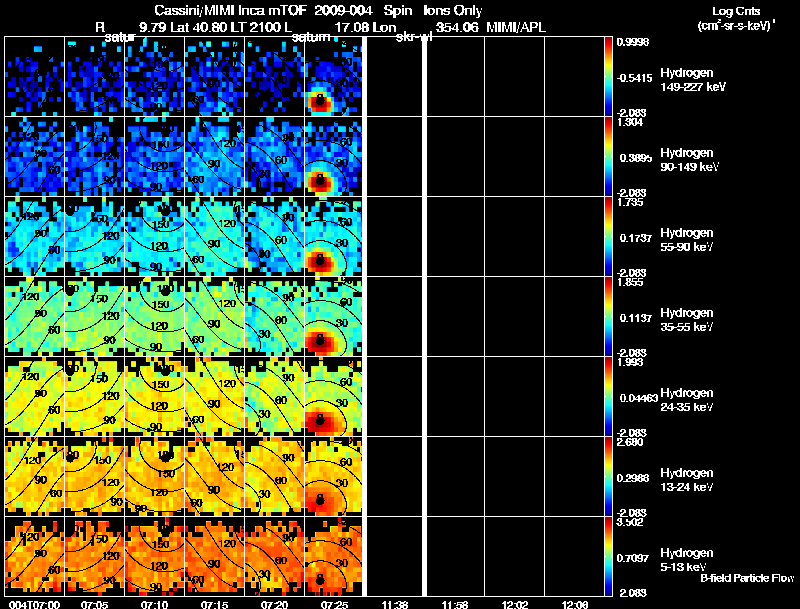Click the '07:15' time label
Viewport: 800px width, 609px height.
(x=214, y=604)
